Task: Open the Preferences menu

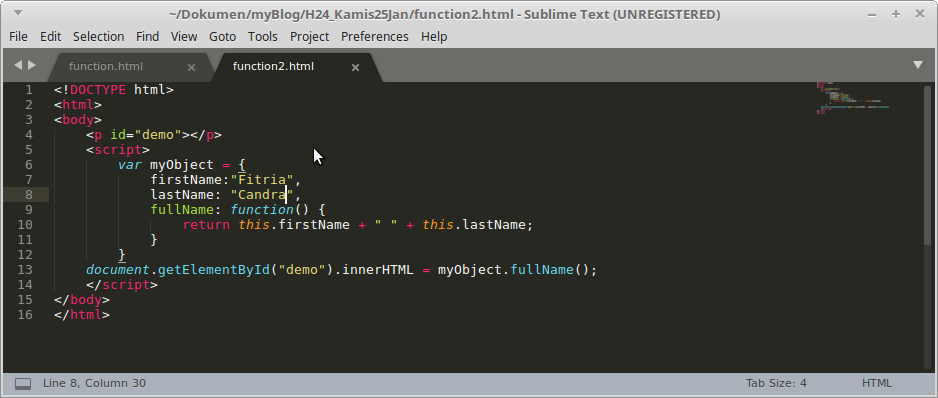Action: (x=374, y=37)
